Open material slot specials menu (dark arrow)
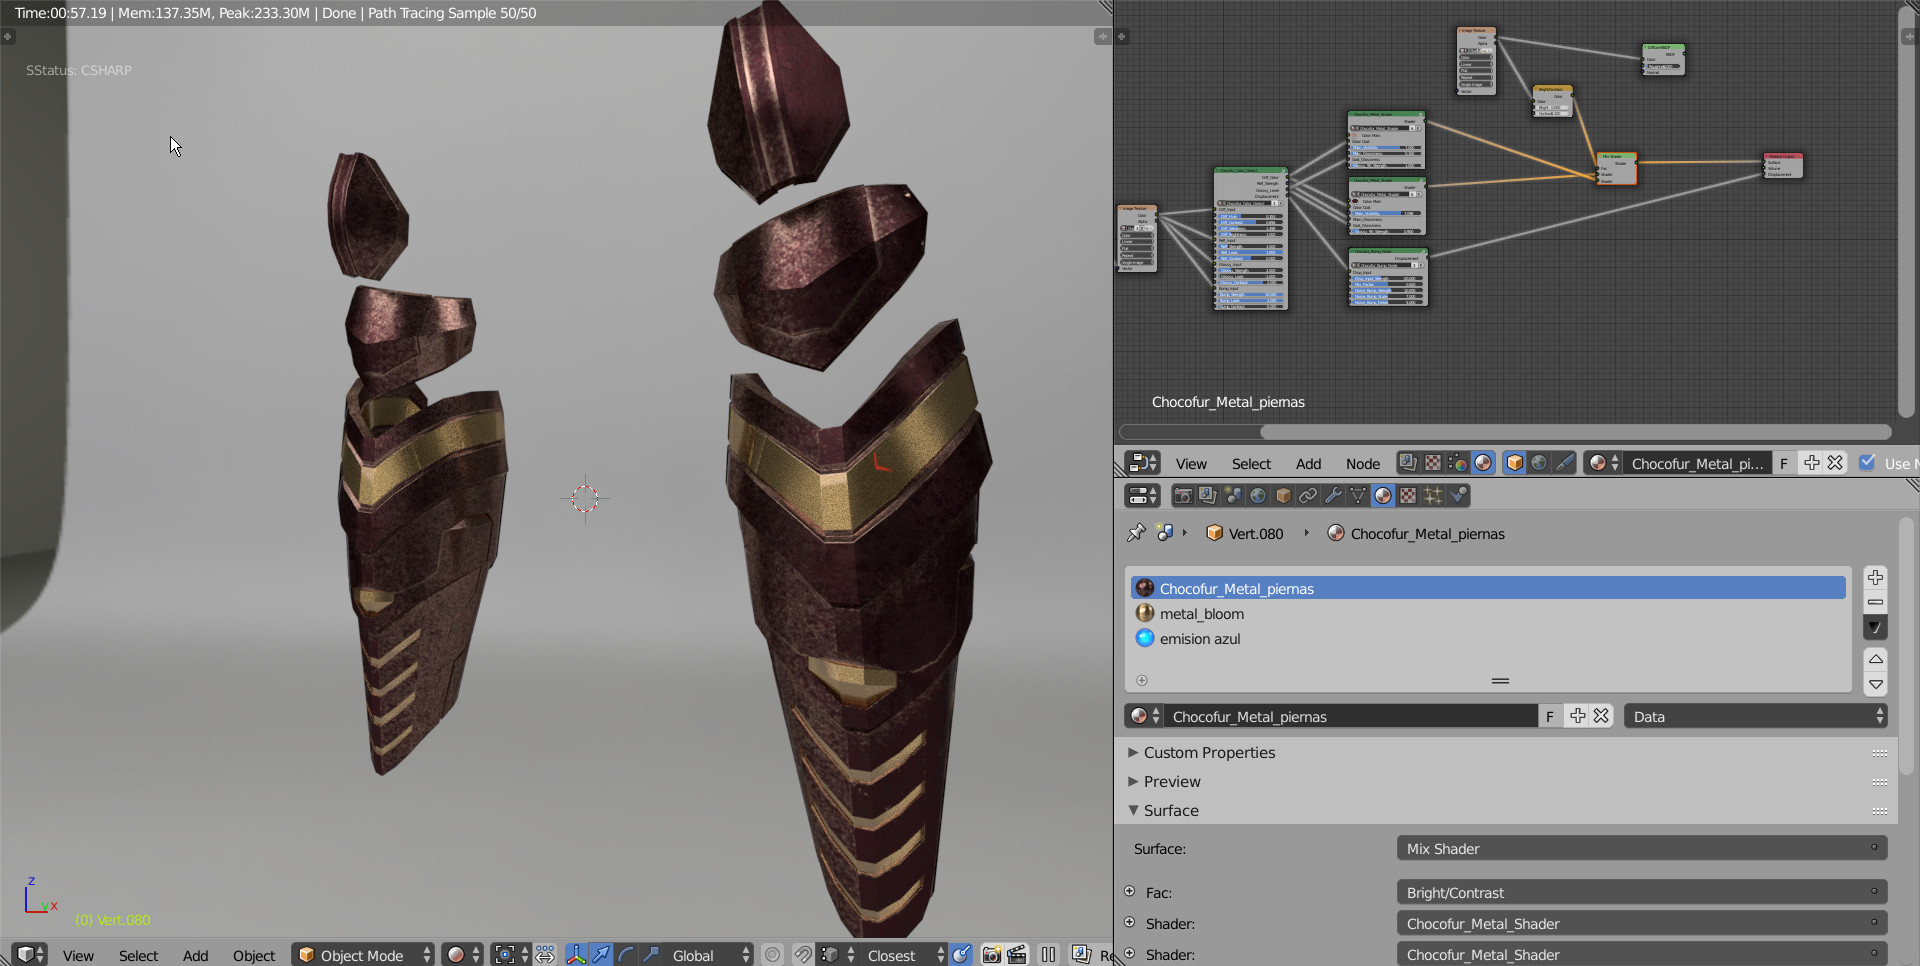 1876,627
